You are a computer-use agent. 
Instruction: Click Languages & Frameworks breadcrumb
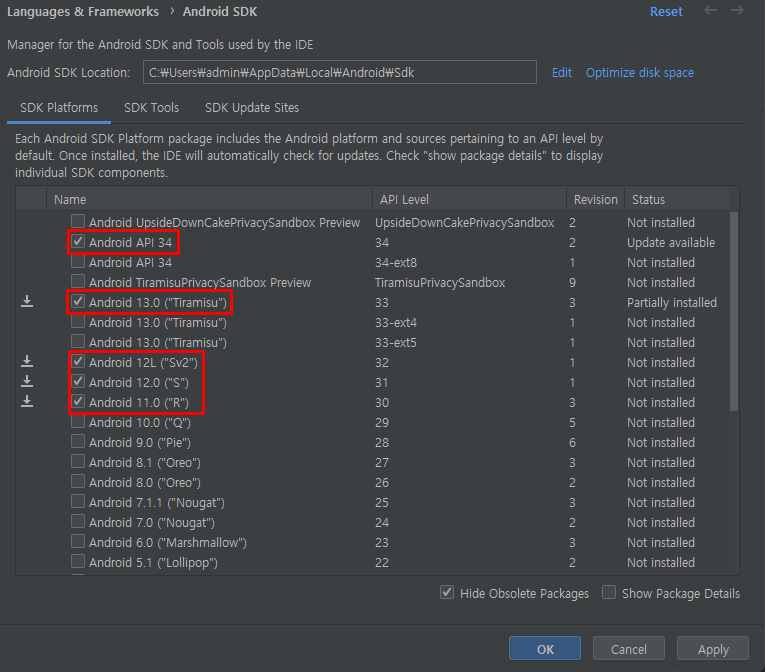(x=83, y=12)
